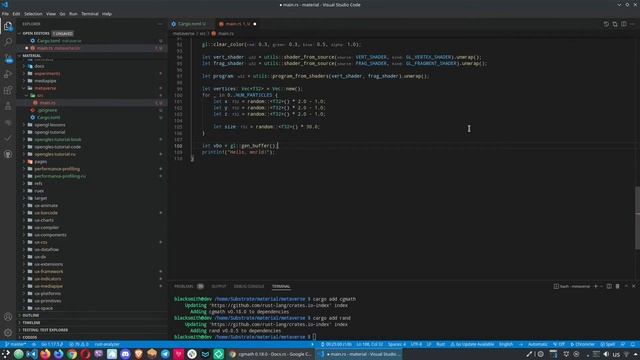The width and height of the screenshot is (640, 360).
Task: Select the Terminal panel tab
Action: click(x=281, y=286)
